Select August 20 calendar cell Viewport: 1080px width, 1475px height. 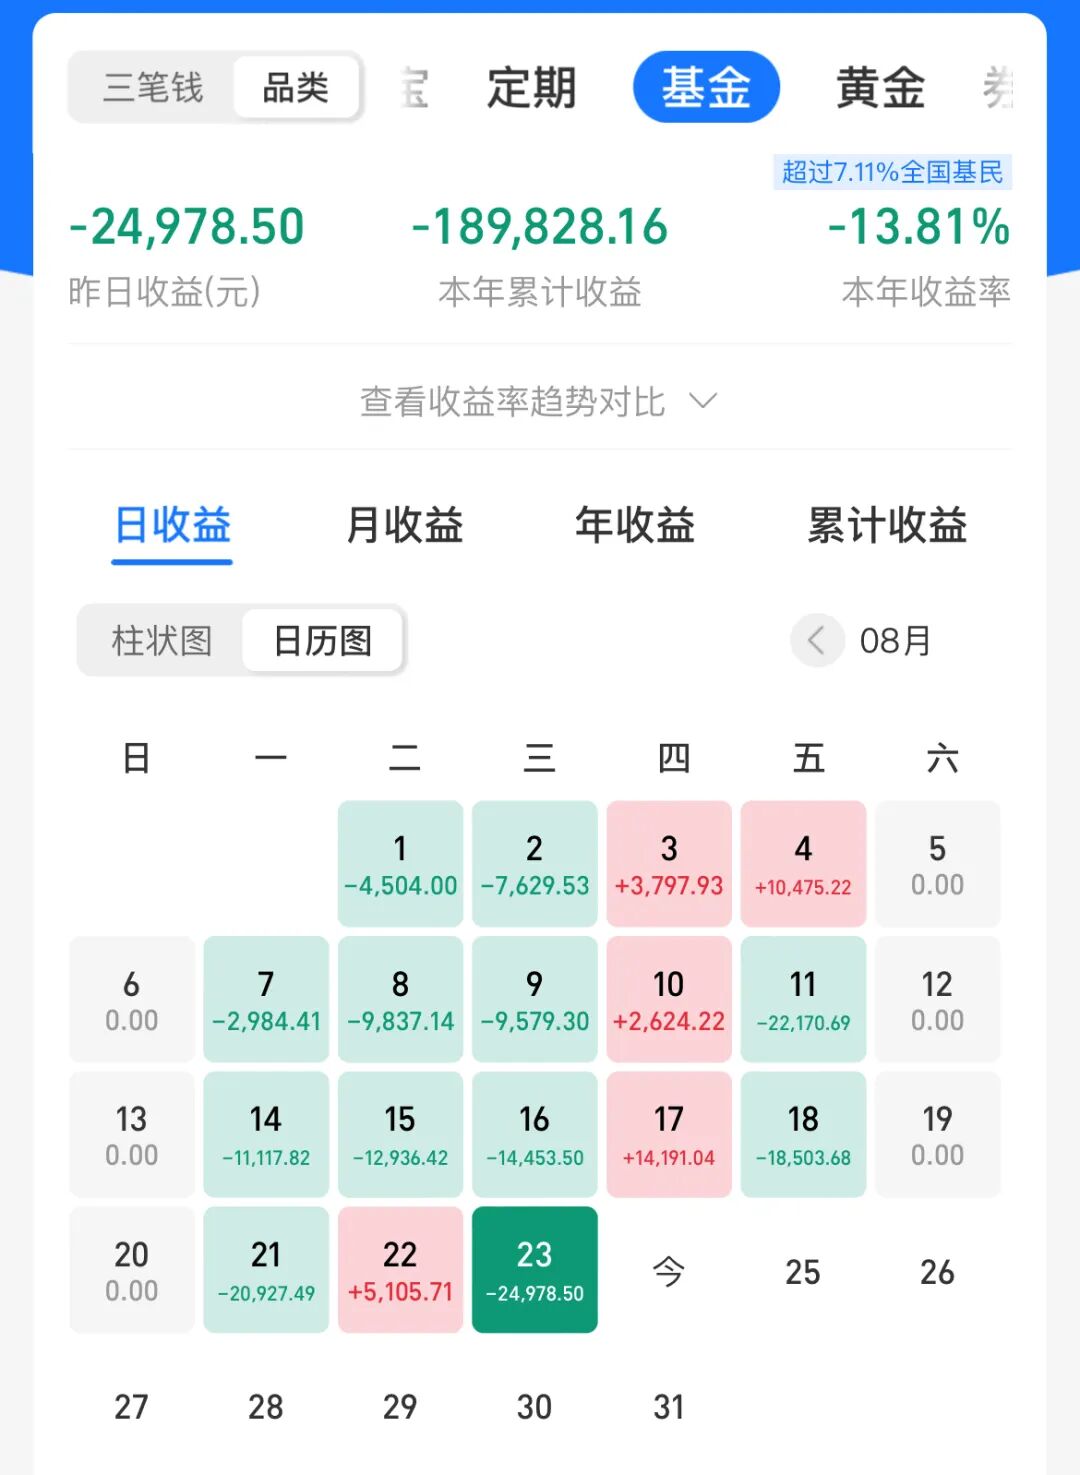tap(132, 1270)
